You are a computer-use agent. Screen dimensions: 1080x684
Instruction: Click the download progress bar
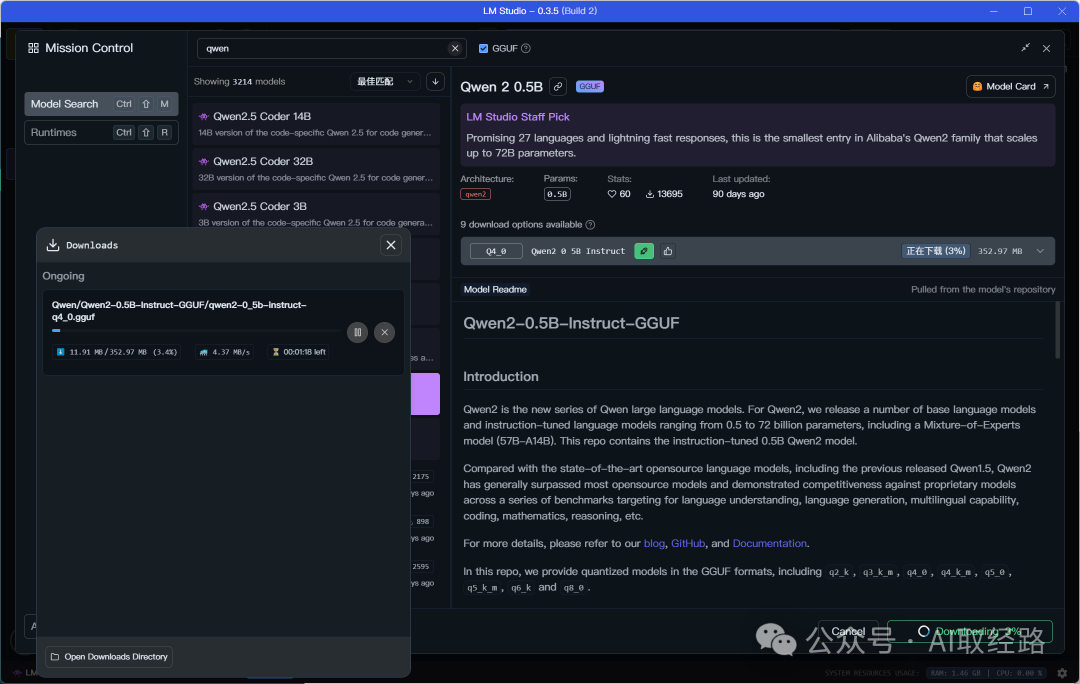click(x=196, y=331)
